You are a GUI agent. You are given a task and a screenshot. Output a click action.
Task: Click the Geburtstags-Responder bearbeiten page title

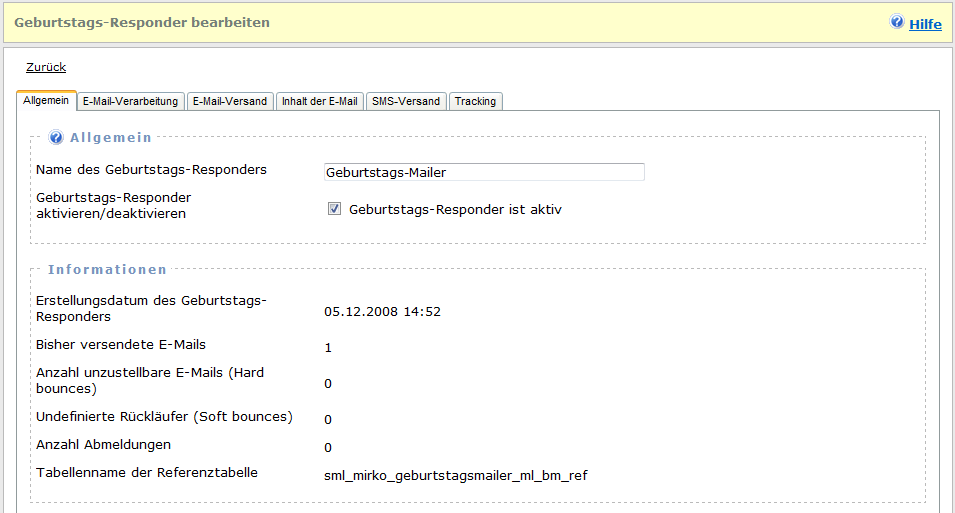point(142,22)
